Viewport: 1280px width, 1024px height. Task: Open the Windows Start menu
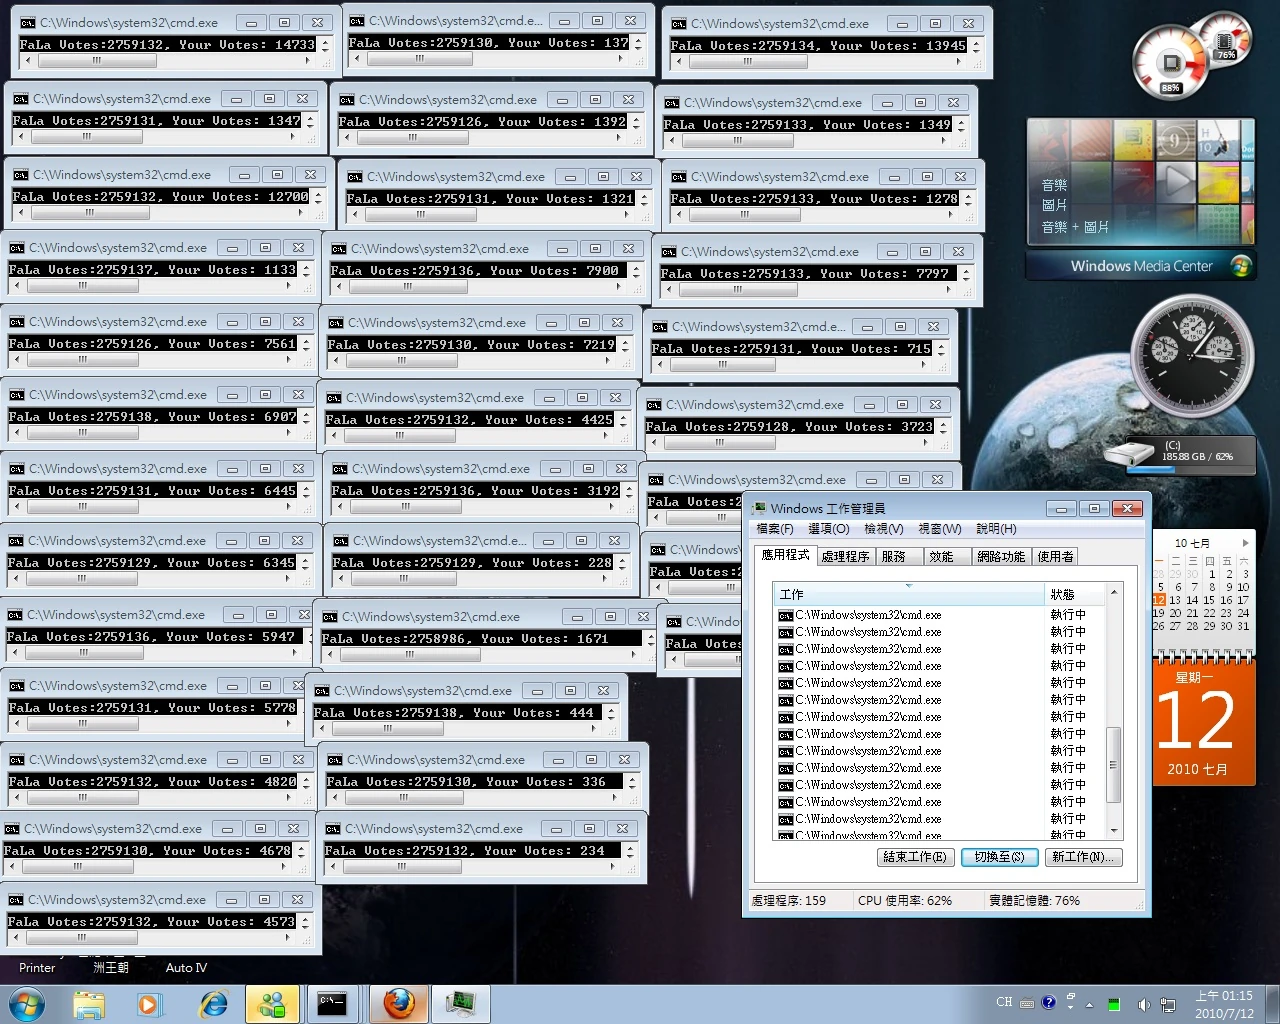[x=27, y=1003]
